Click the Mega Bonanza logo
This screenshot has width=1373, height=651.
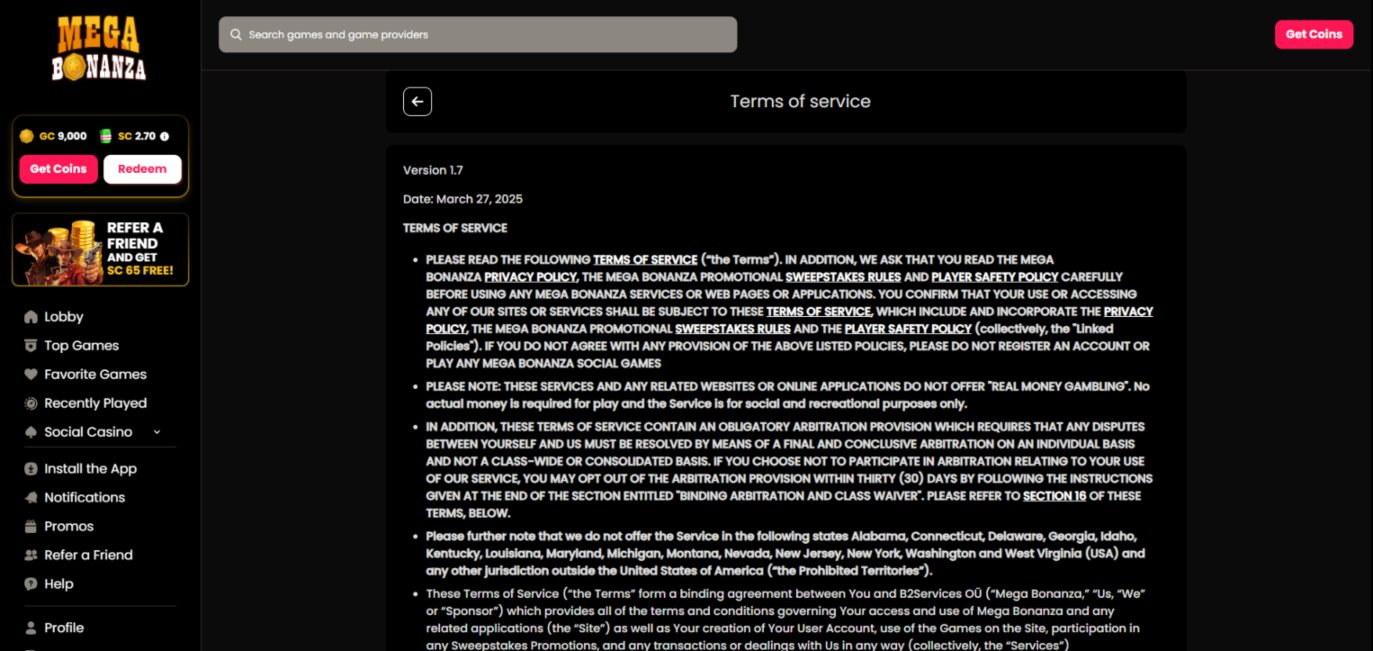pos(99,48)
